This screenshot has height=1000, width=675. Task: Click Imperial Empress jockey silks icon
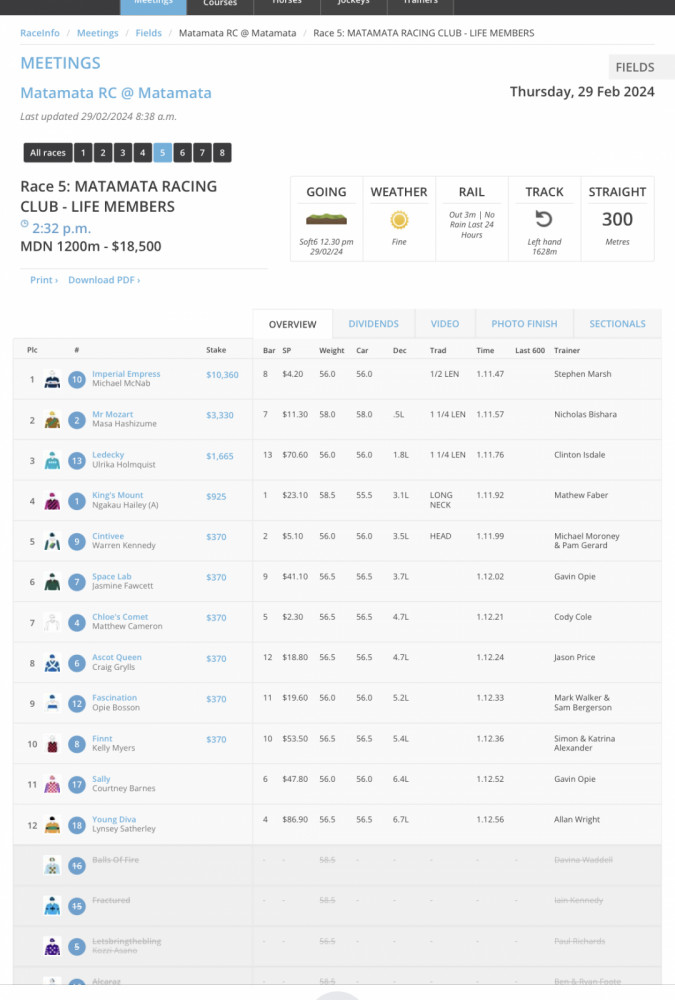(x=52, y=379)
